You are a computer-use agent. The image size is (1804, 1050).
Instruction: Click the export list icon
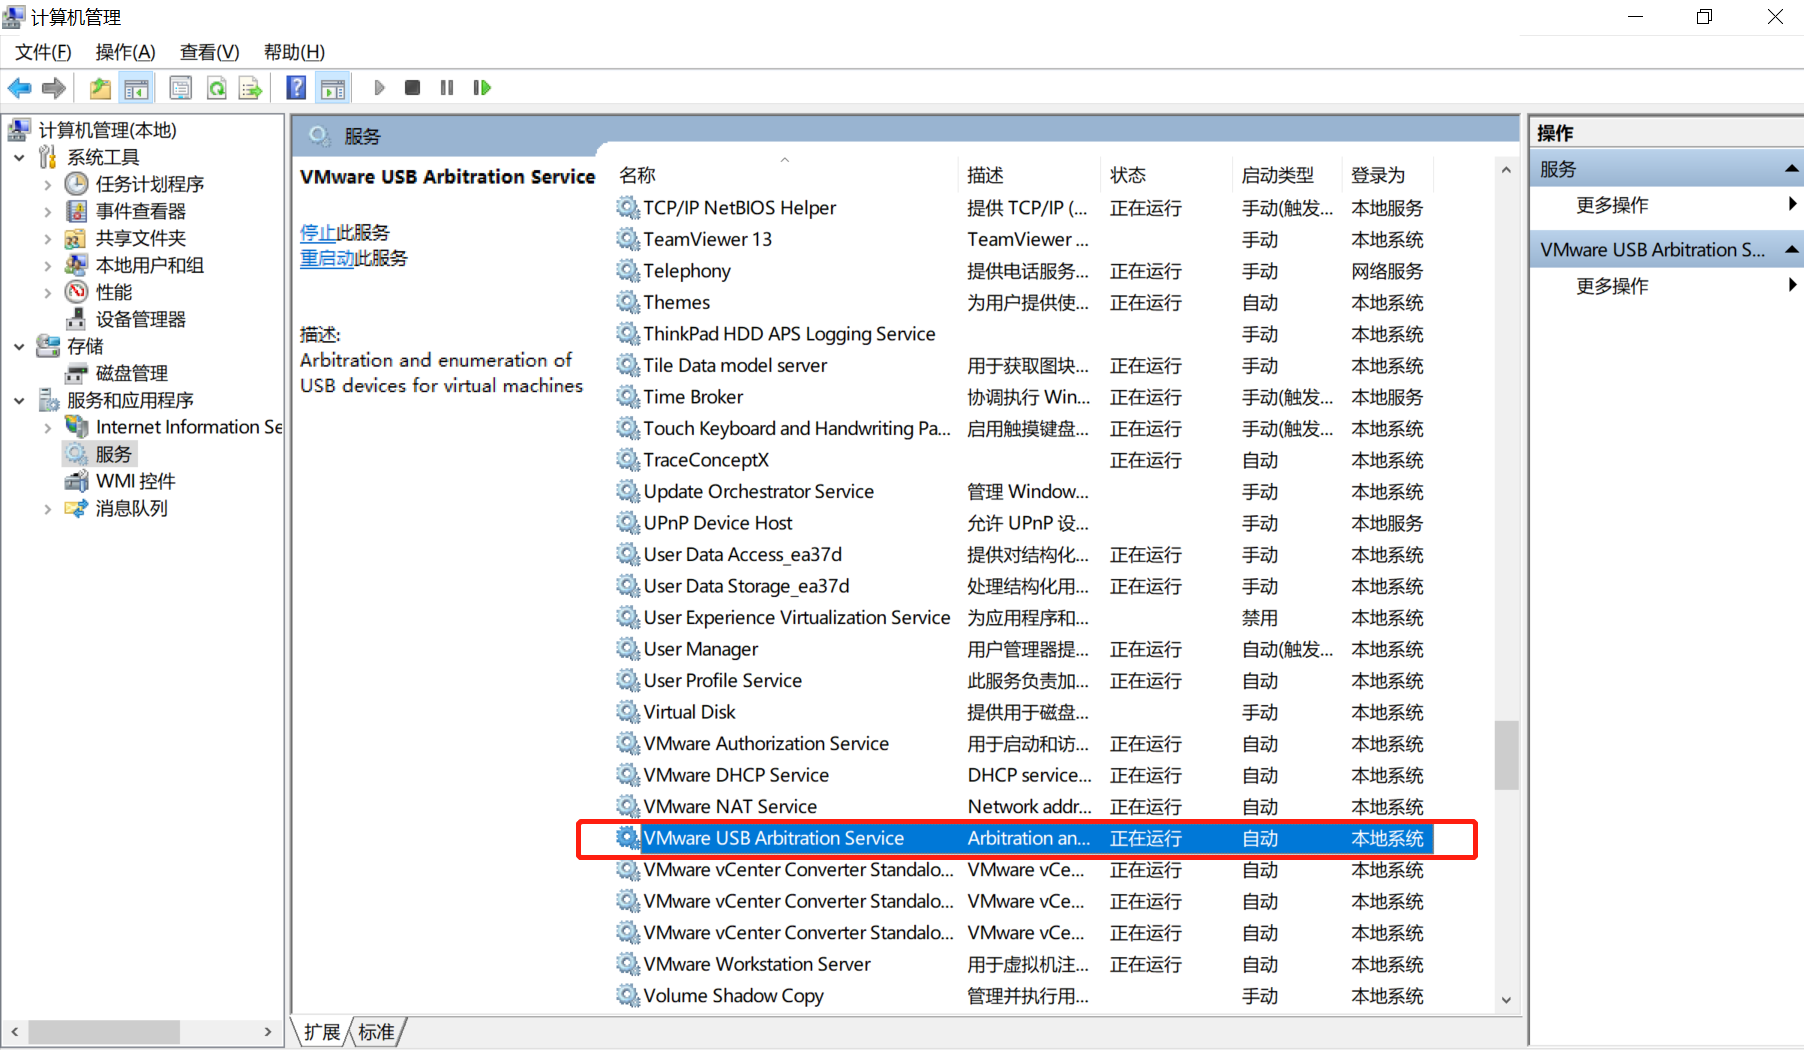(251, 87)
